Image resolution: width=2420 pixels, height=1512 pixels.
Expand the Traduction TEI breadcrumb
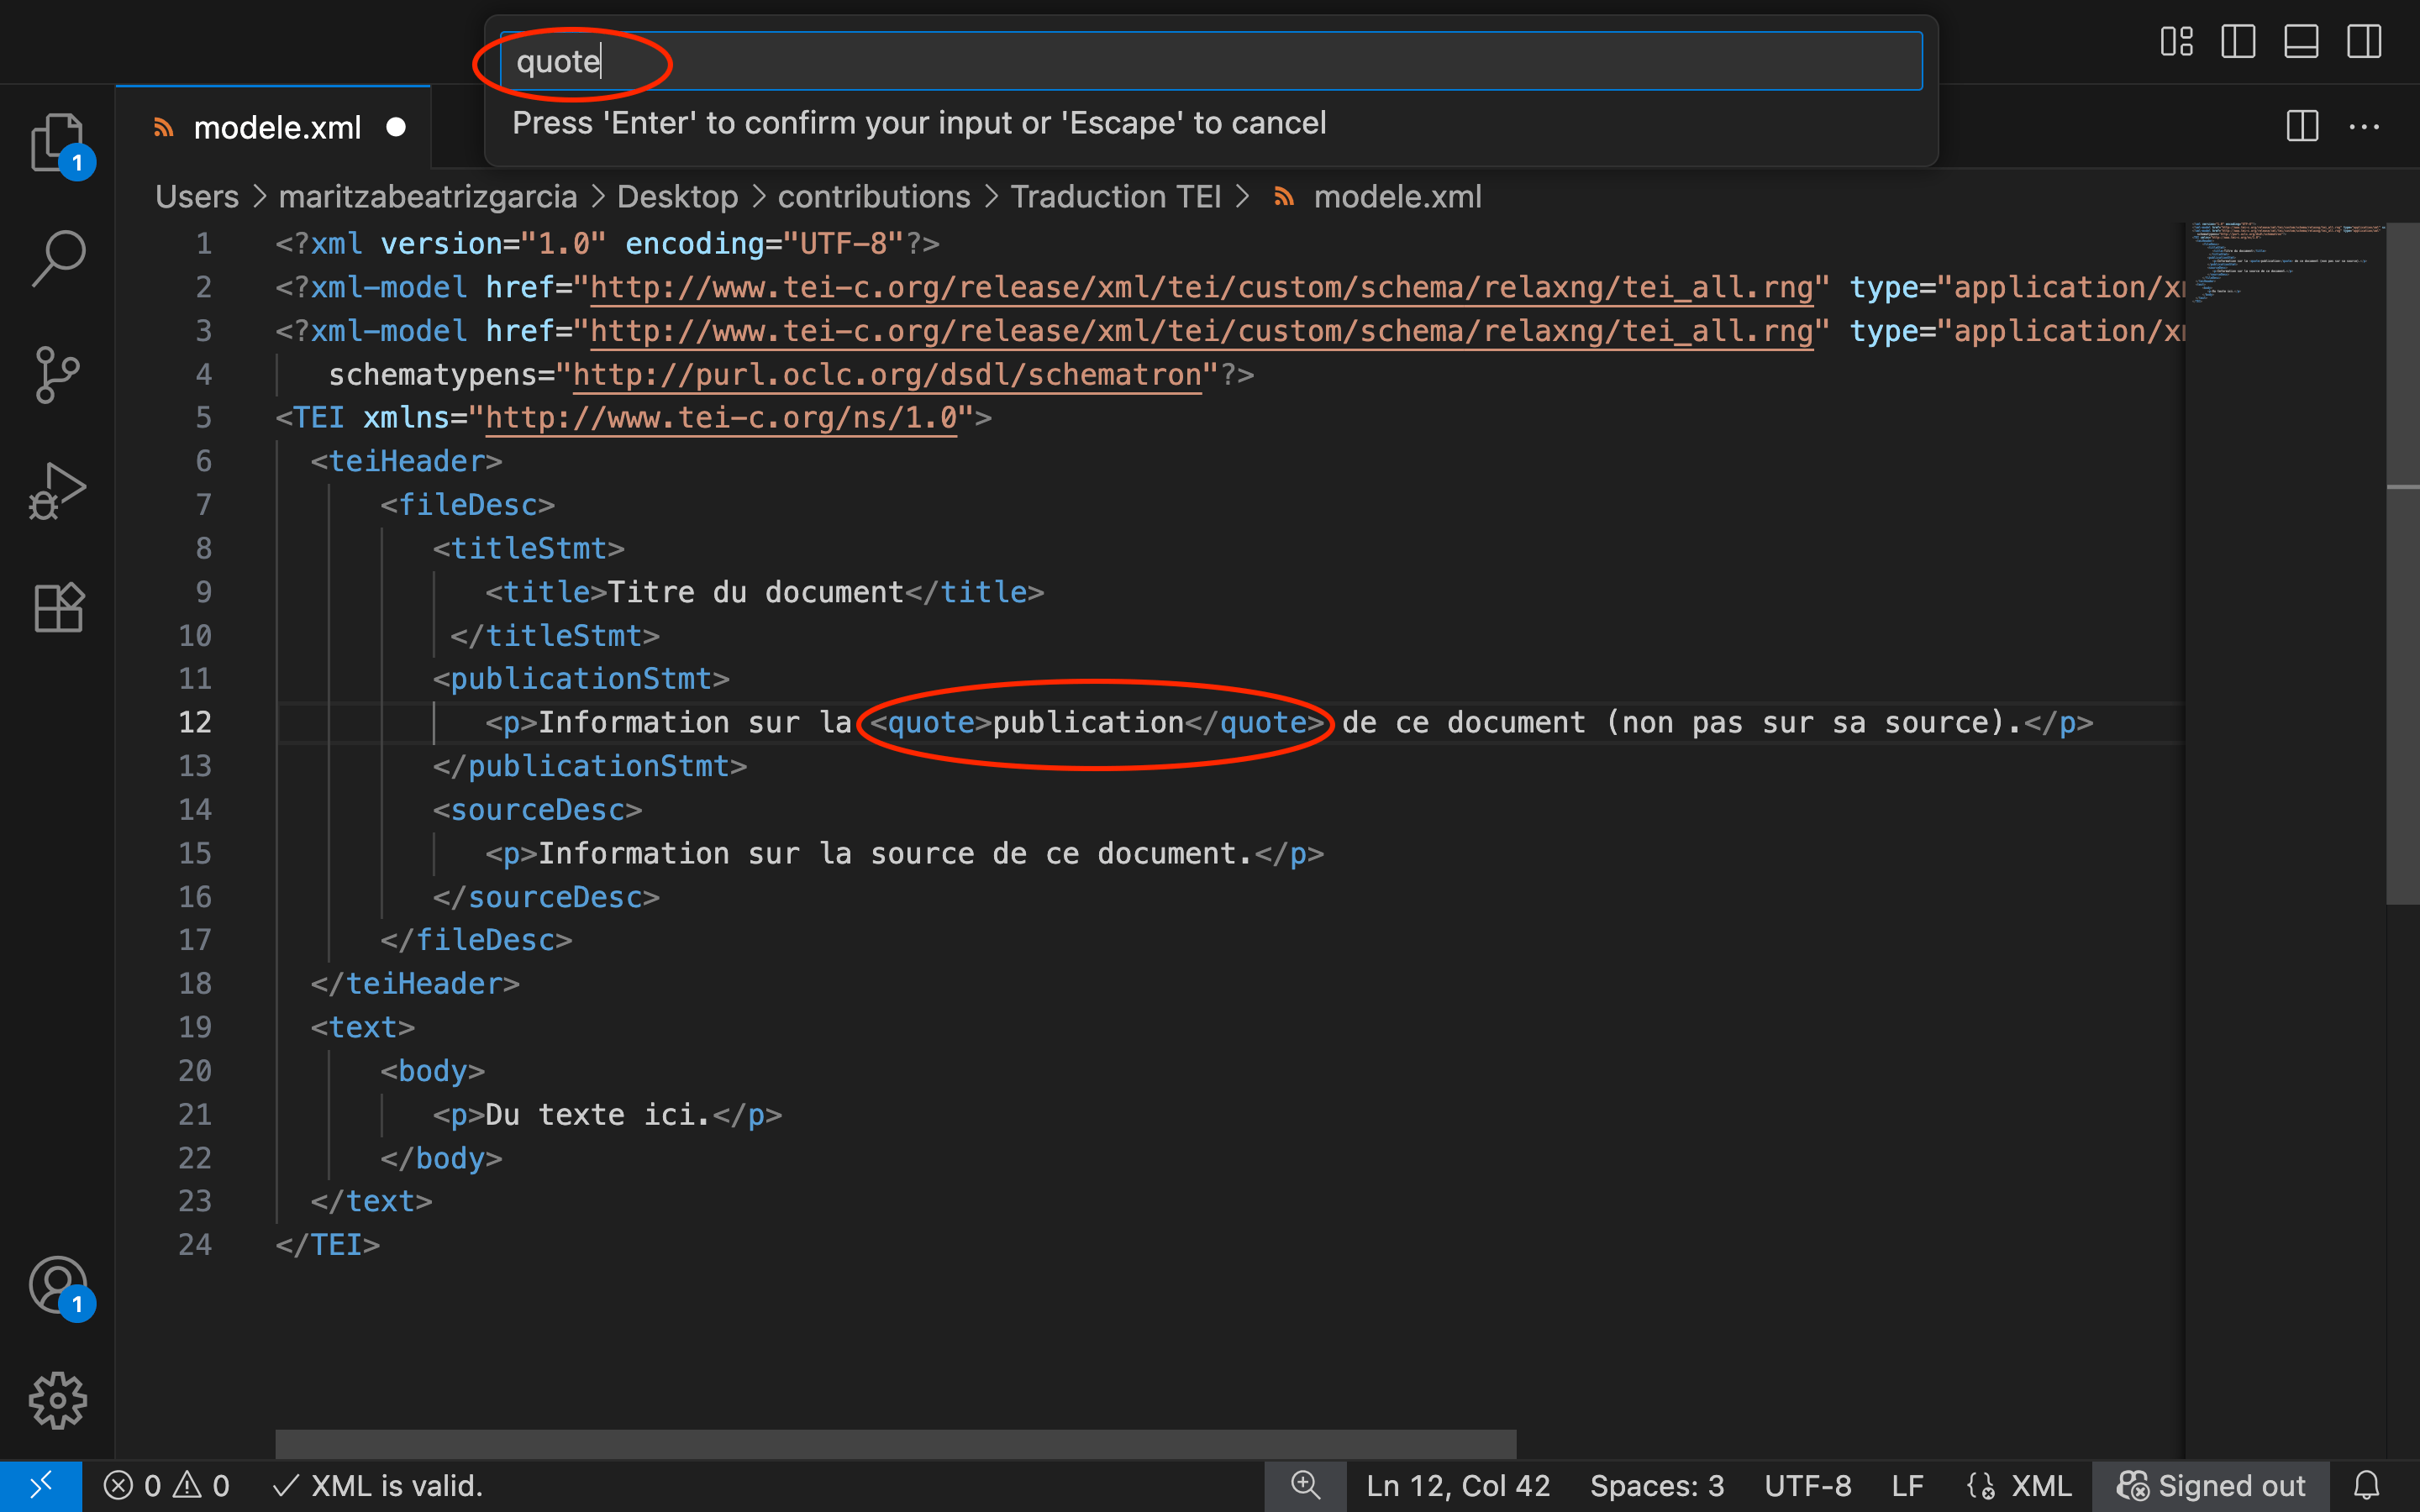[x=1118, y=196]
